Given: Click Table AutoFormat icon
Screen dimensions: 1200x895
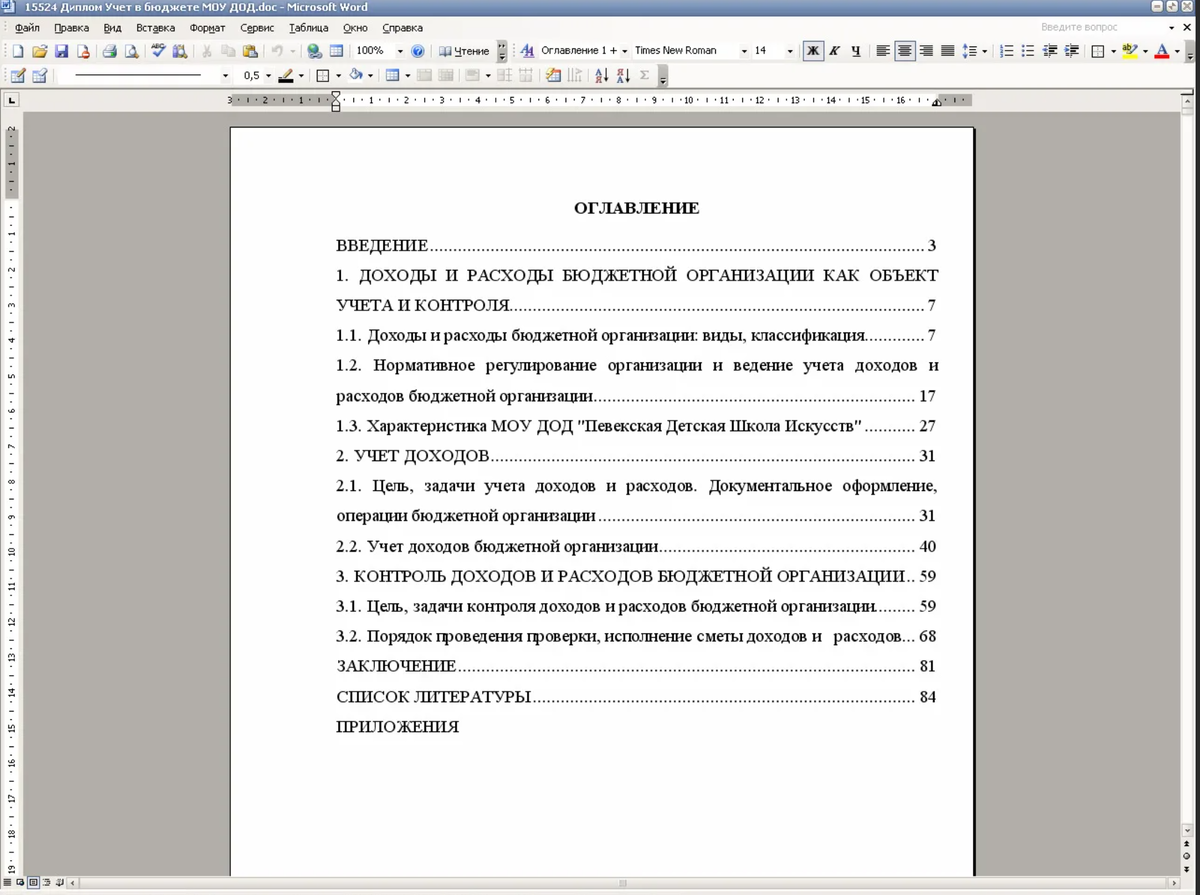Looking at the screenshot, I should (x=553, y=75).
